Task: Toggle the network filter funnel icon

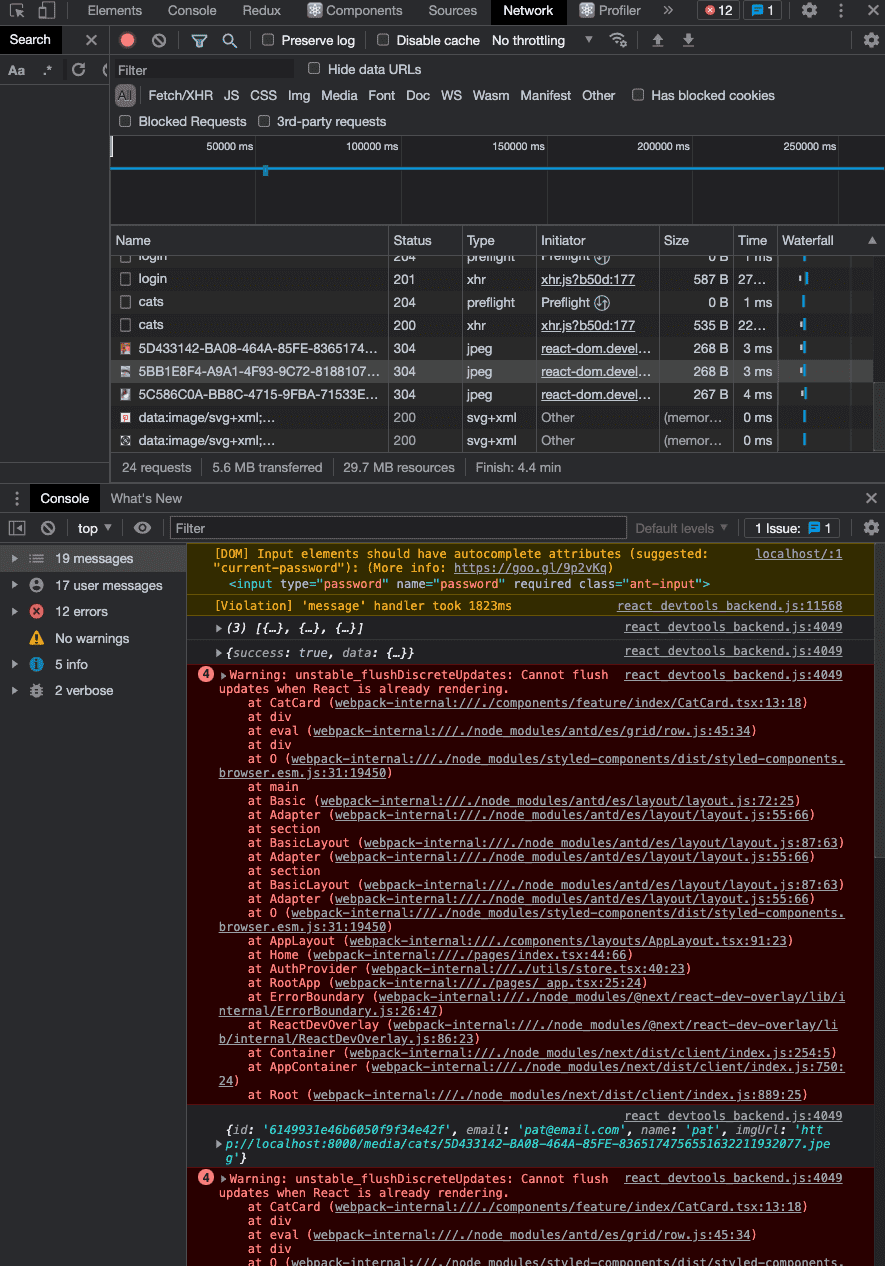Action: [199, 41]
